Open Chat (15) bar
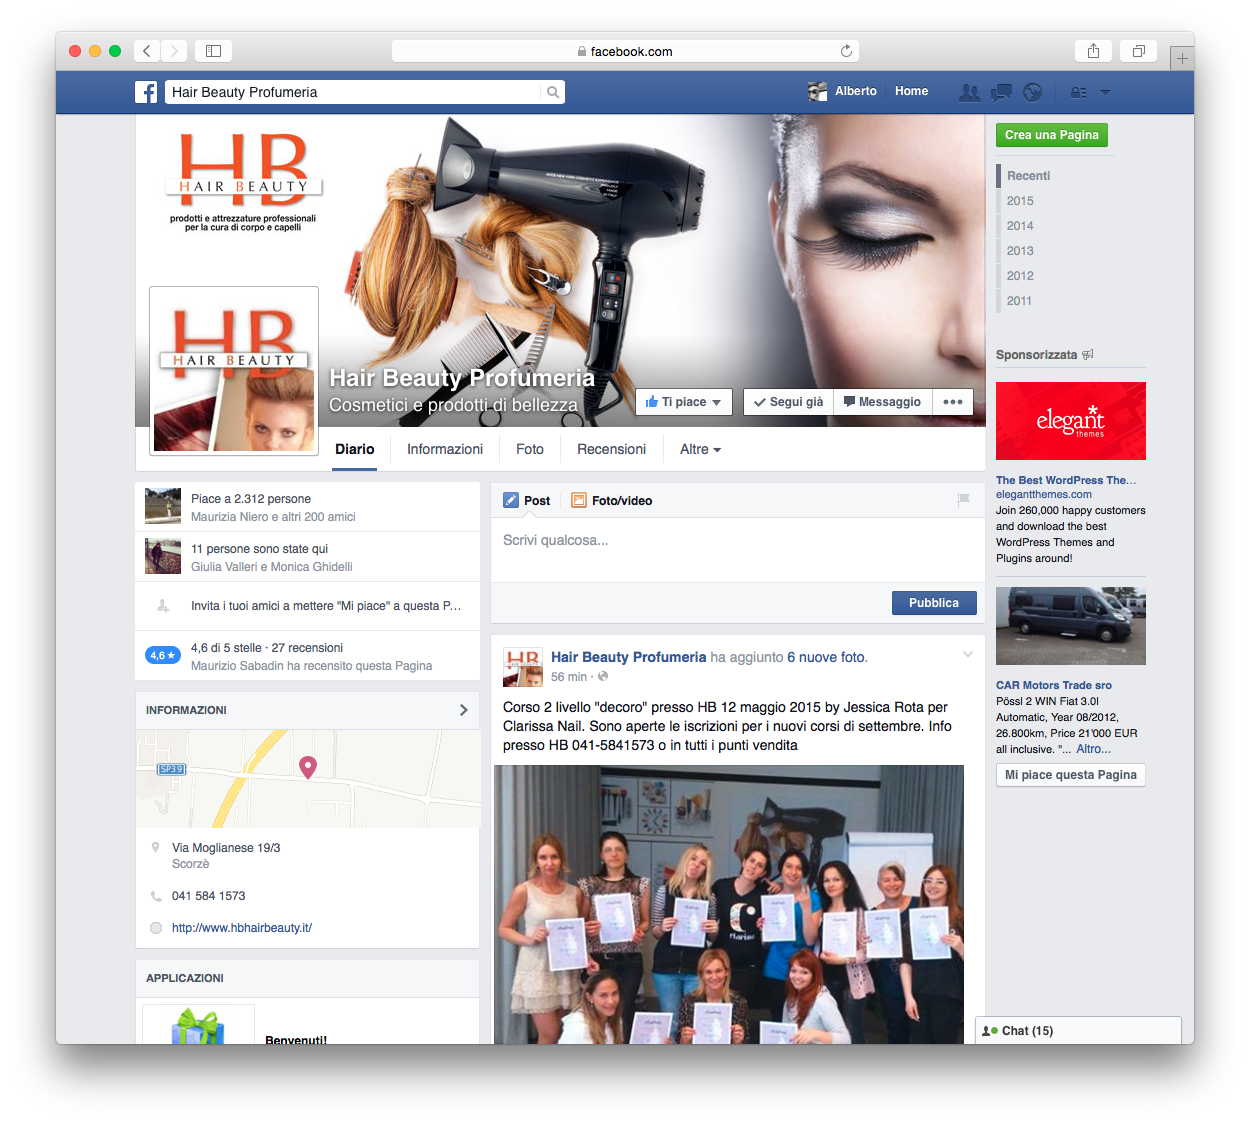Viewport: 1250px width, 1124px height. [x=1078, y=1031]
